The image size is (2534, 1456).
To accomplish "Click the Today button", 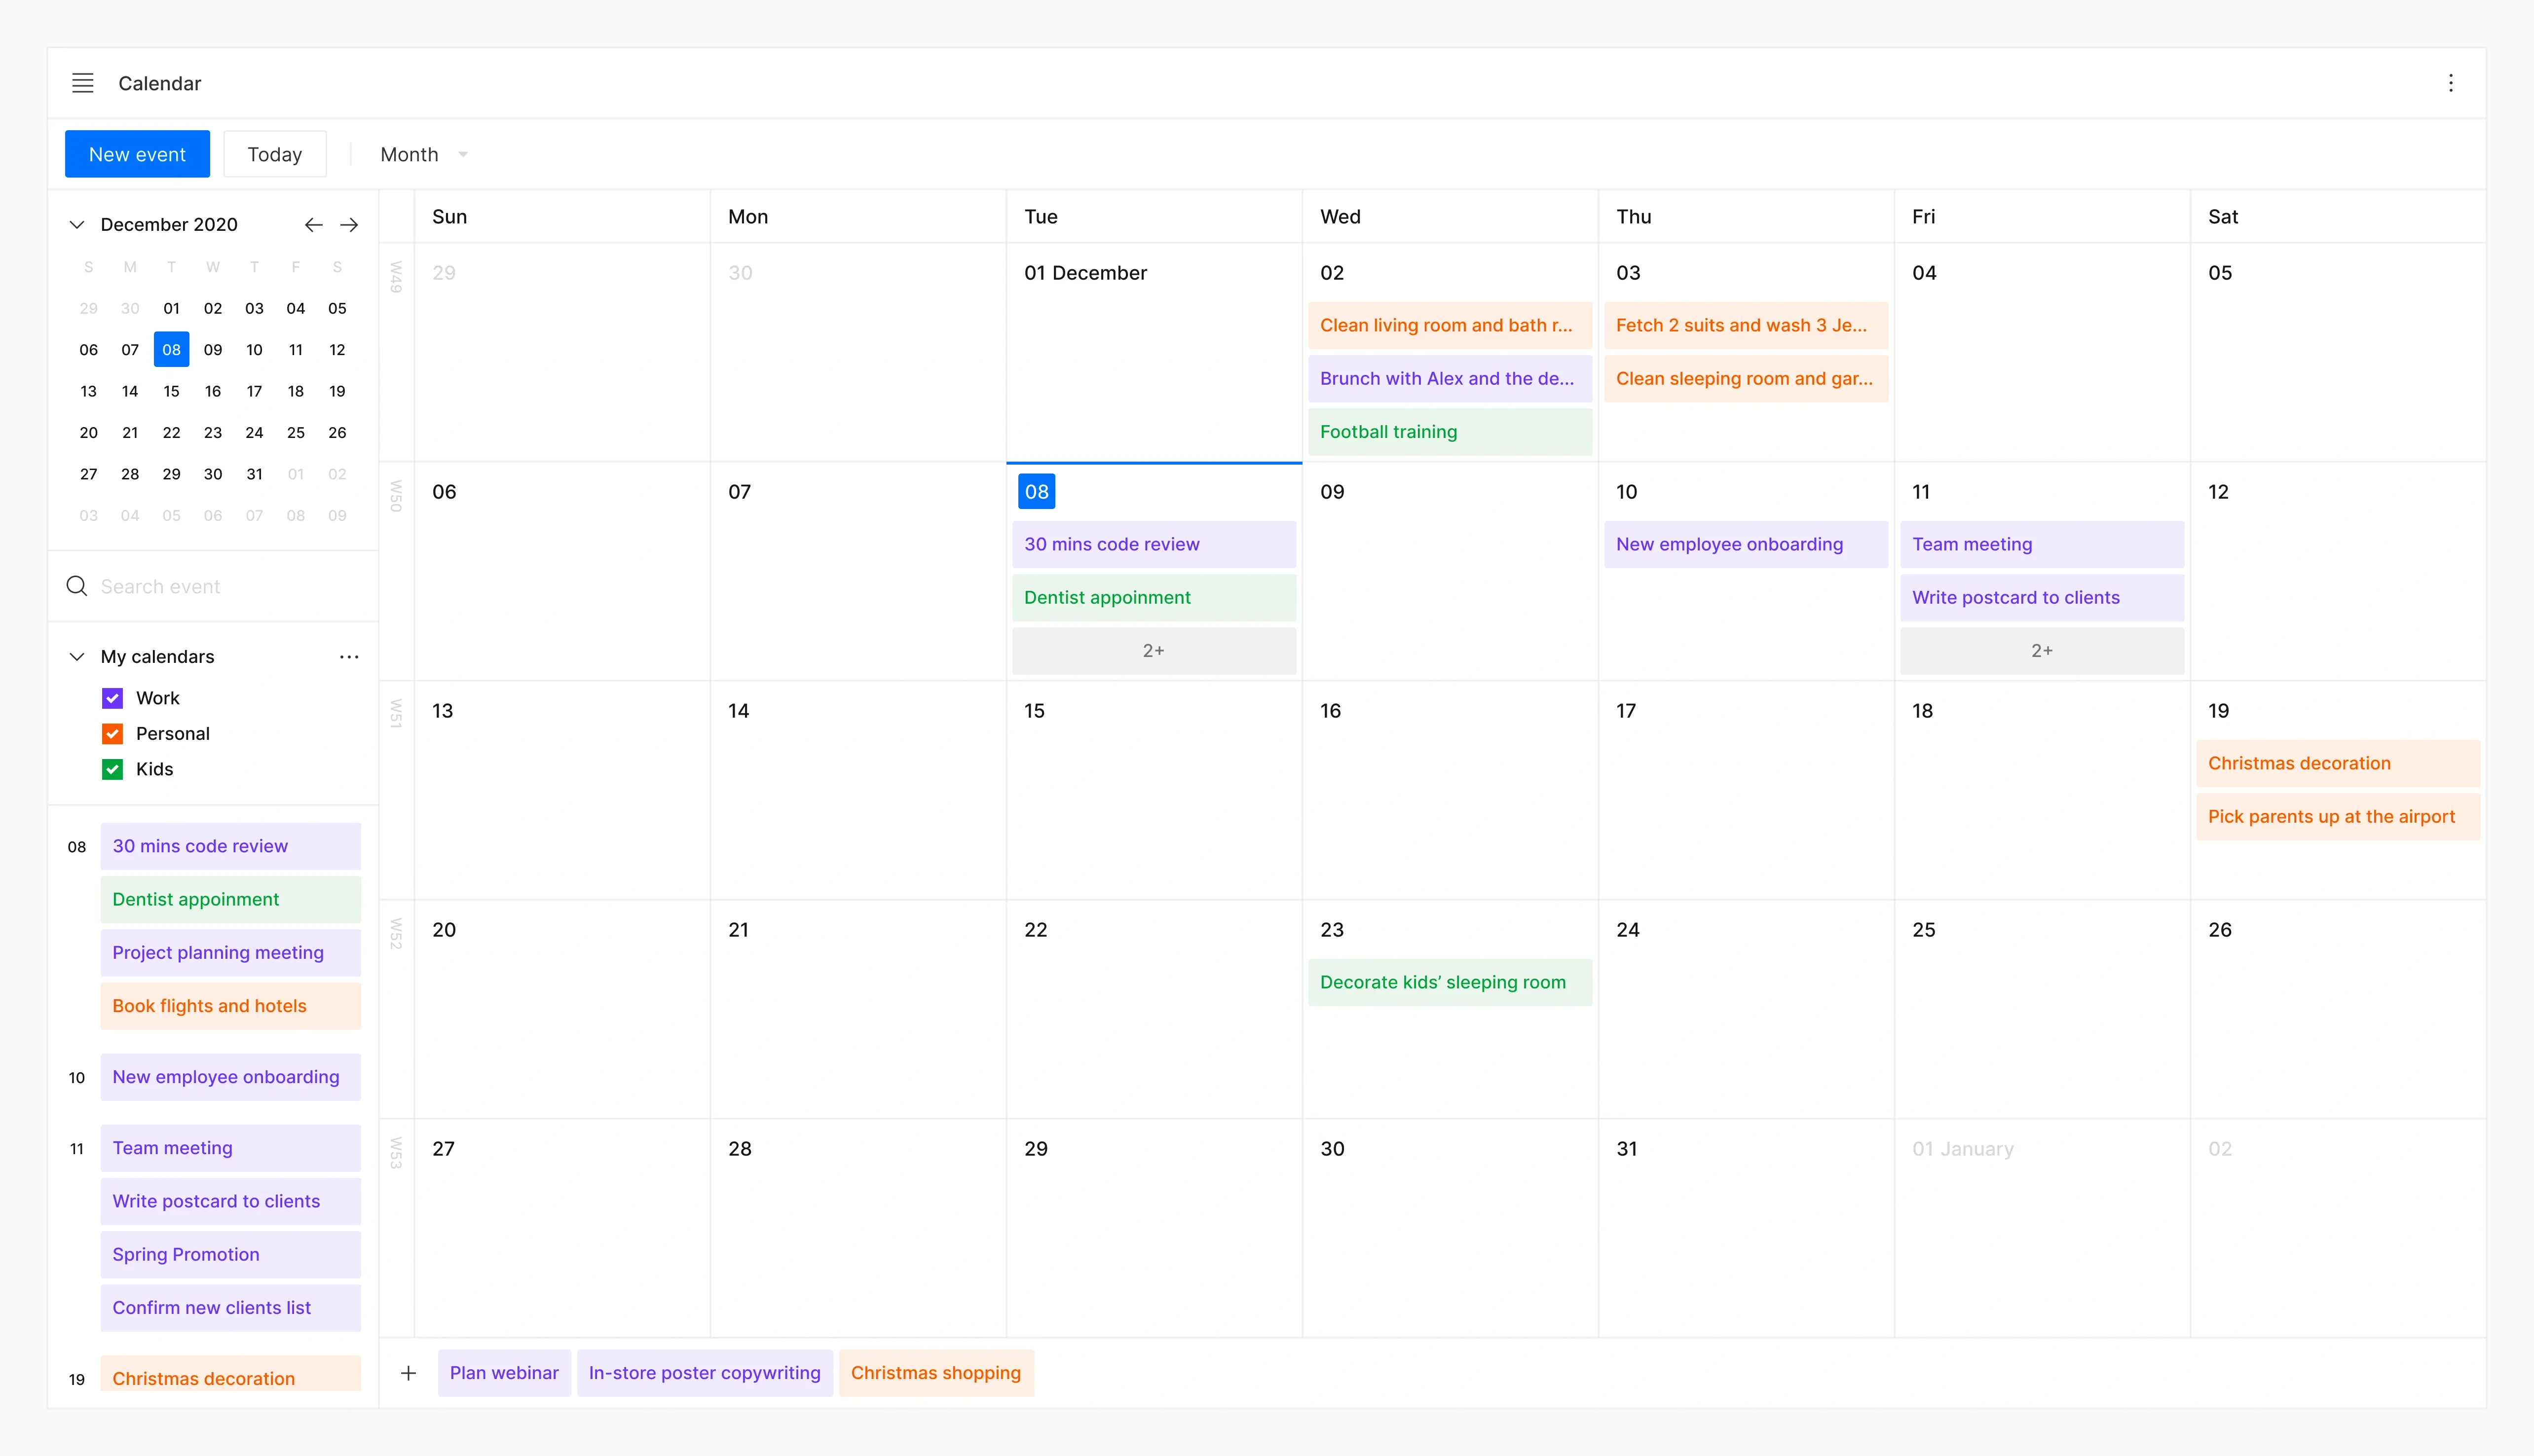I will click(275, 155).
